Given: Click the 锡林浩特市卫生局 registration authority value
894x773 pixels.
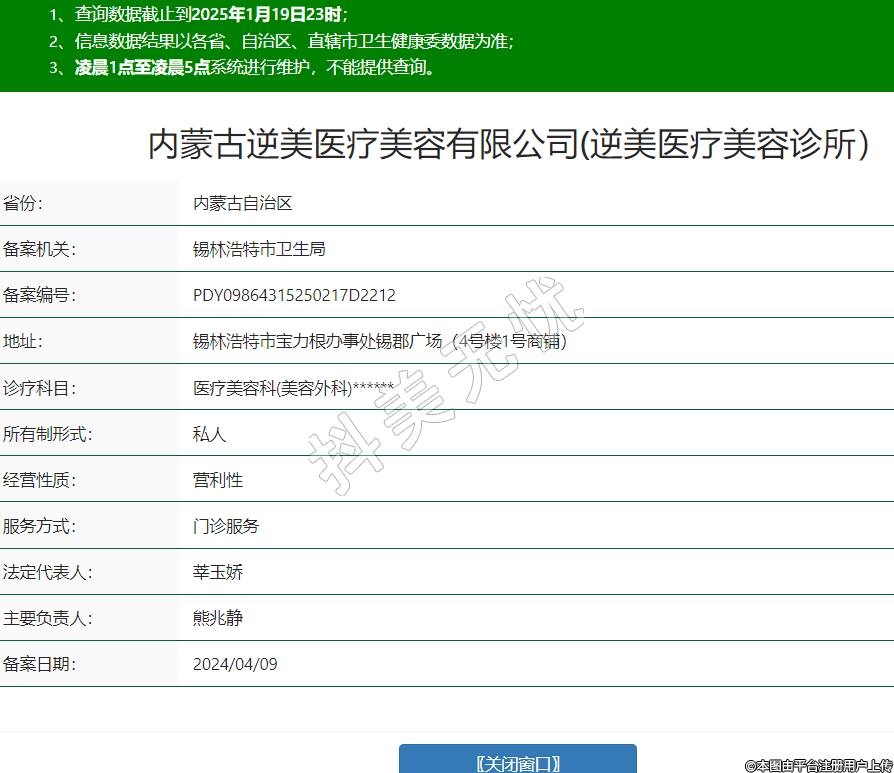Looking at the screenshot, I should (259, 249).
